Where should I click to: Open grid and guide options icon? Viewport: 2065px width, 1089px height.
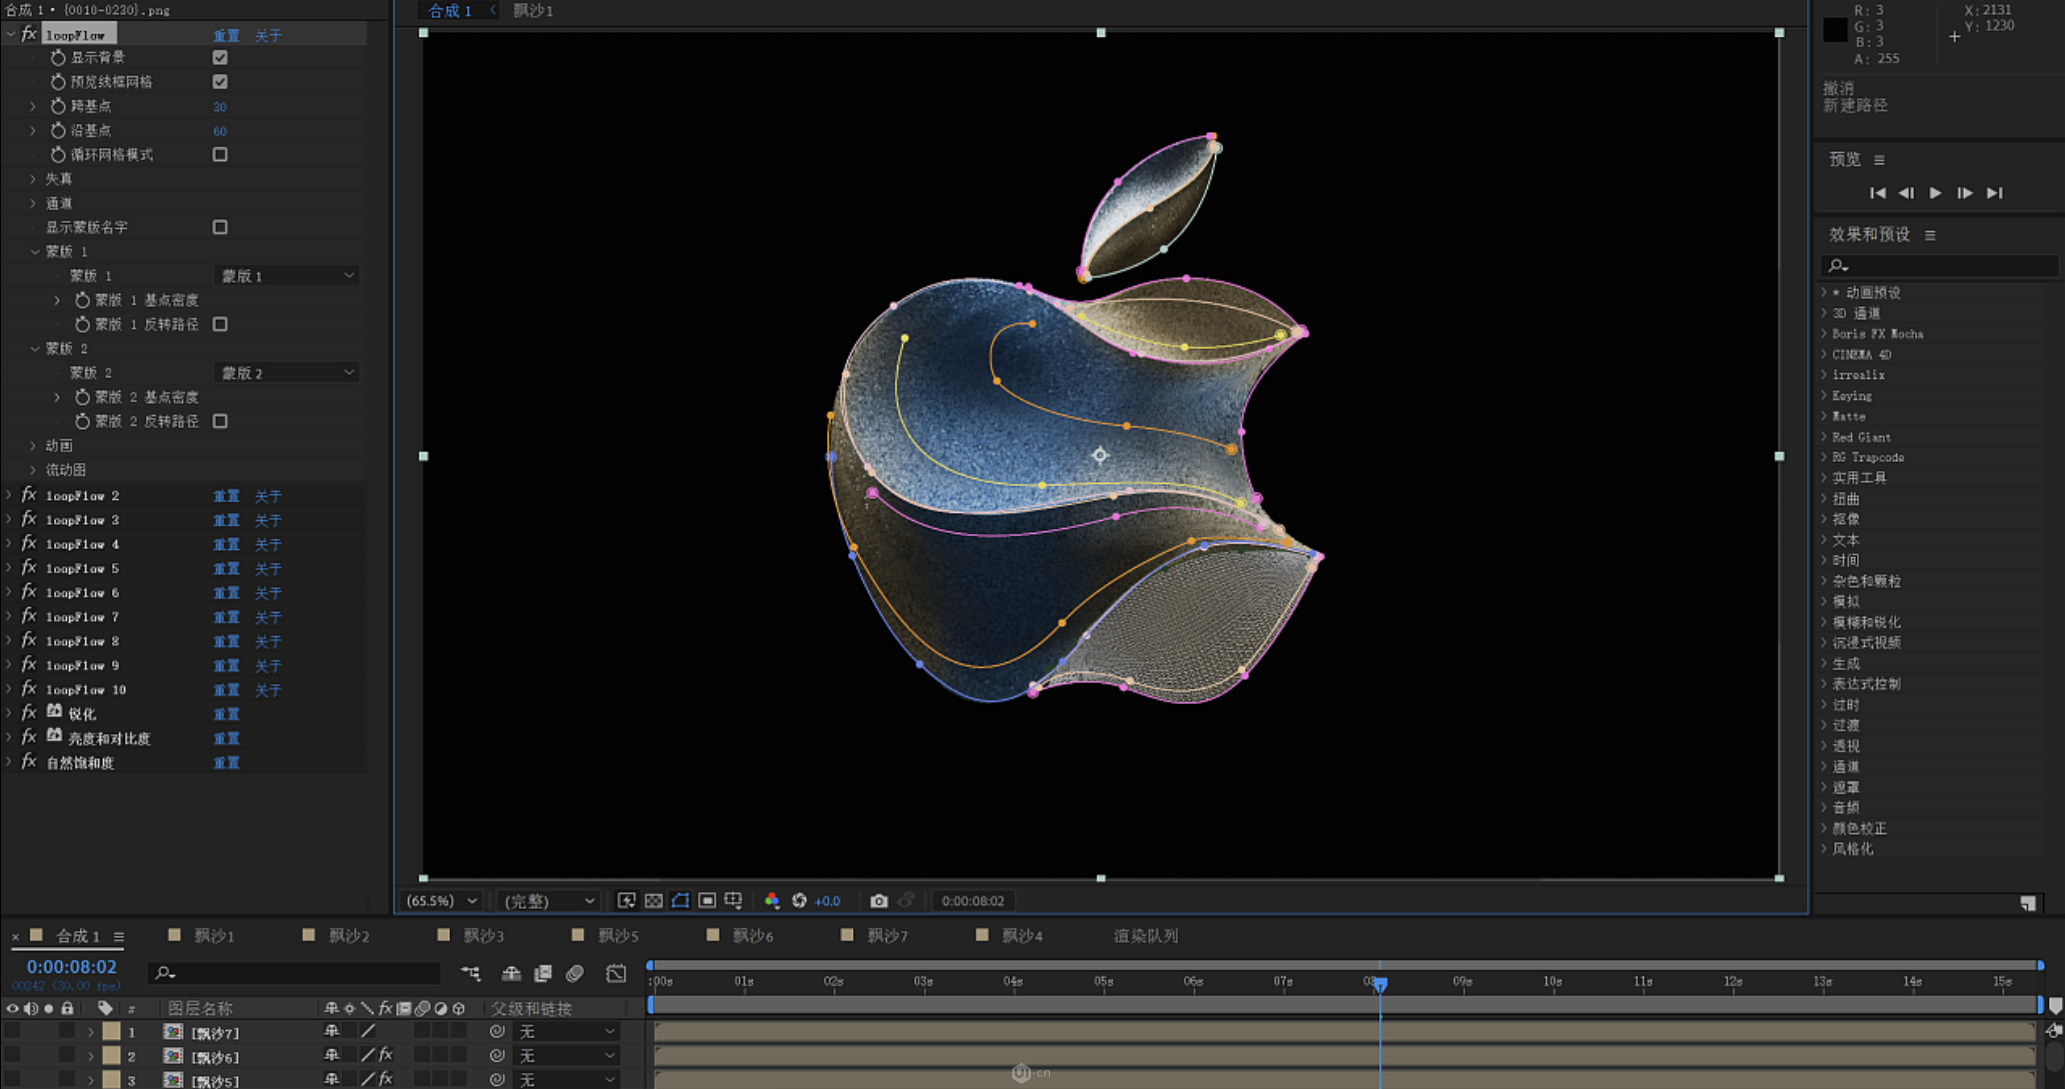click(733, 901)
